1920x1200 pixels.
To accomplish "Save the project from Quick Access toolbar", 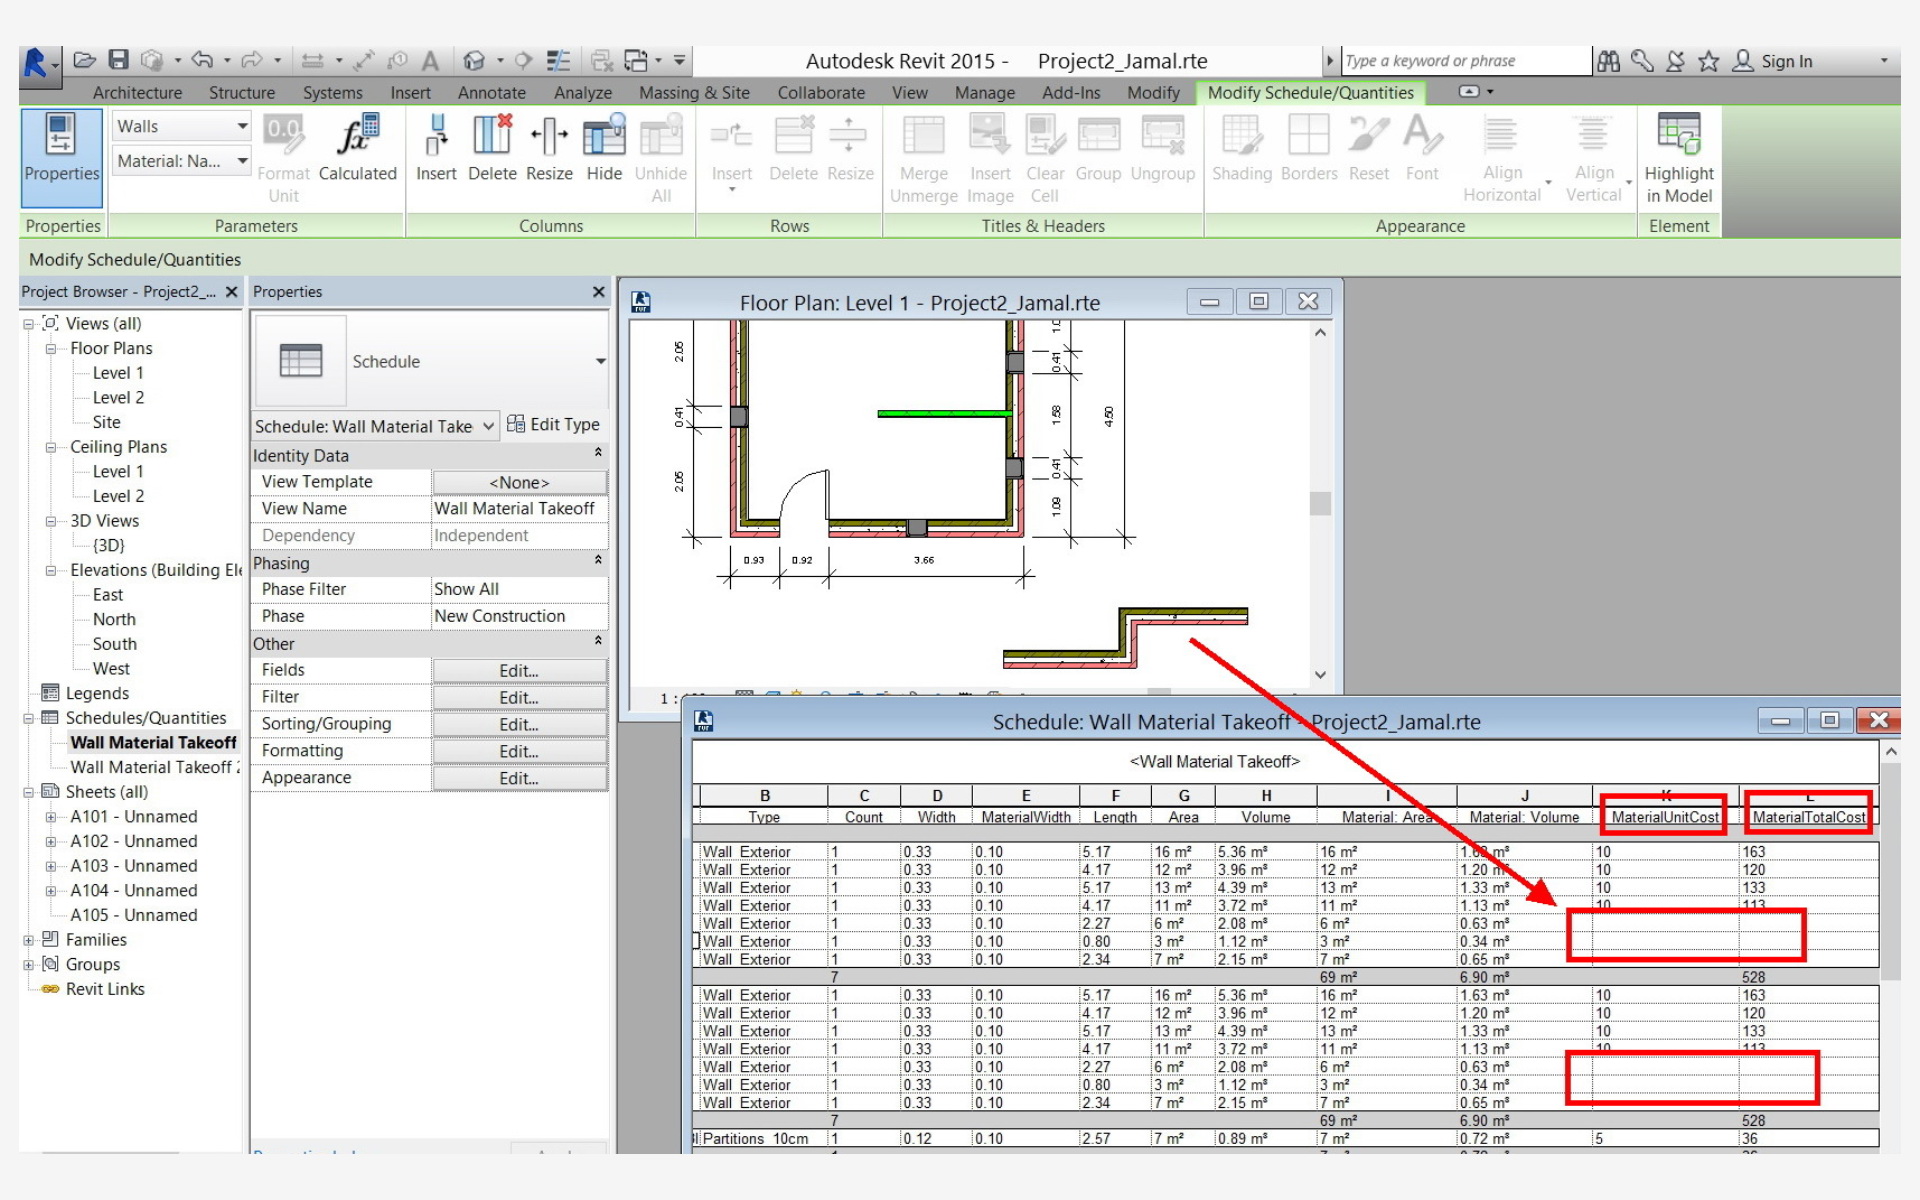I will pos(117,60).
